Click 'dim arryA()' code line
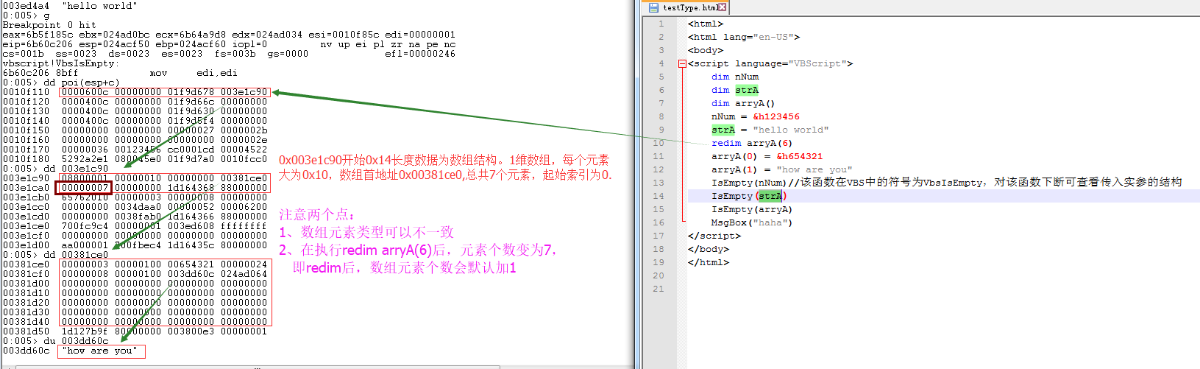The width and height of the screenshot is (1200, 369). point(743,103)
